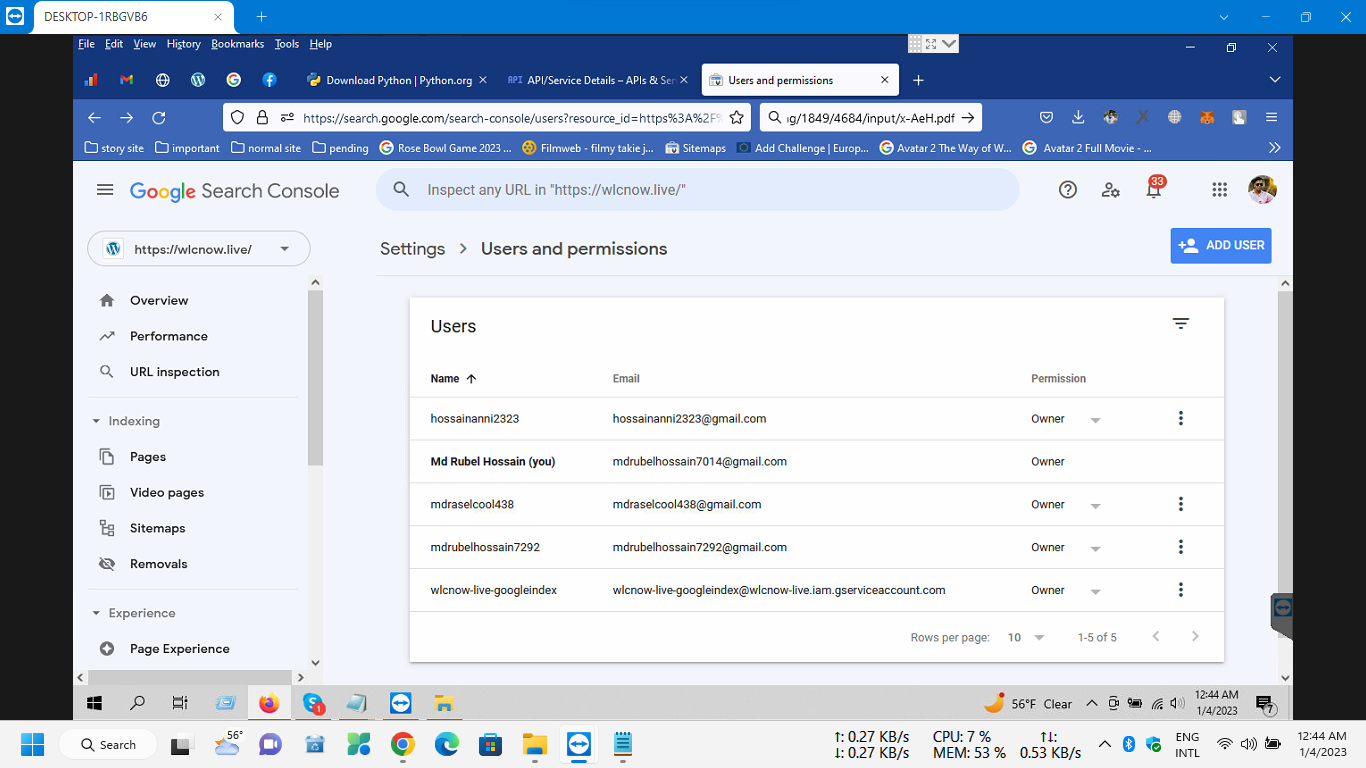Image resolution: width=1366 pixels, height=768 pixels.
Task: Open more options for hossainanni2323
Action: [x=1181, y=419]
